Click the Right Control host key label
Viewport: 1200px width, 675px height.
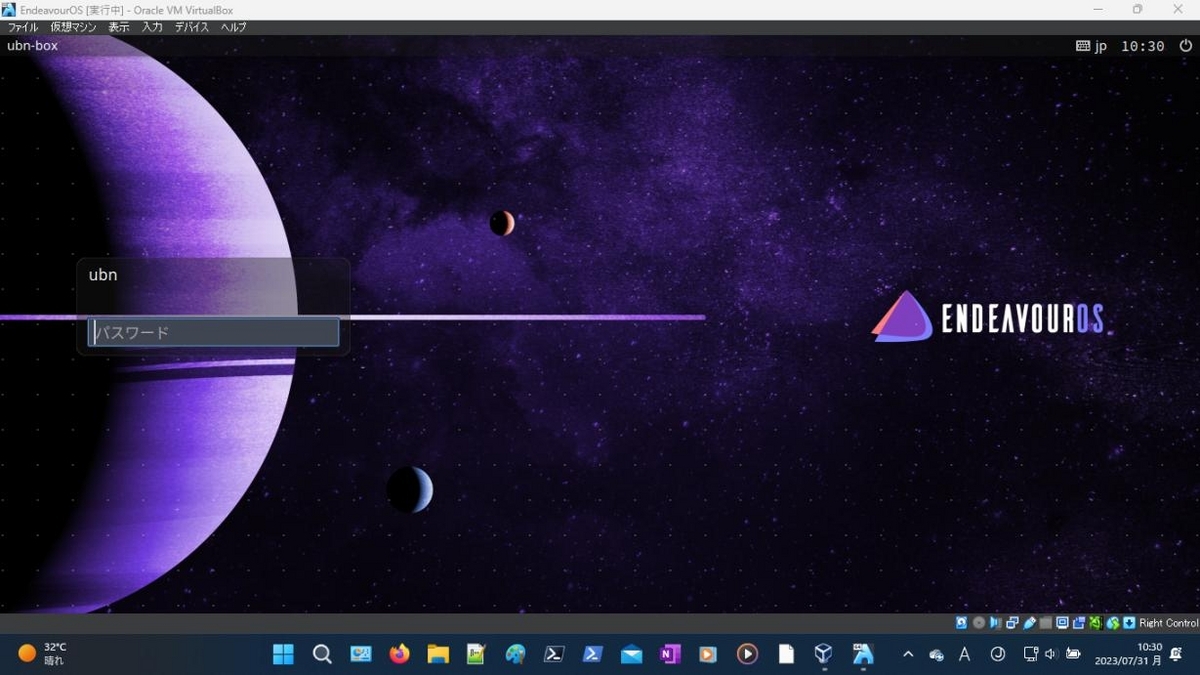[x=1168, y=622]
